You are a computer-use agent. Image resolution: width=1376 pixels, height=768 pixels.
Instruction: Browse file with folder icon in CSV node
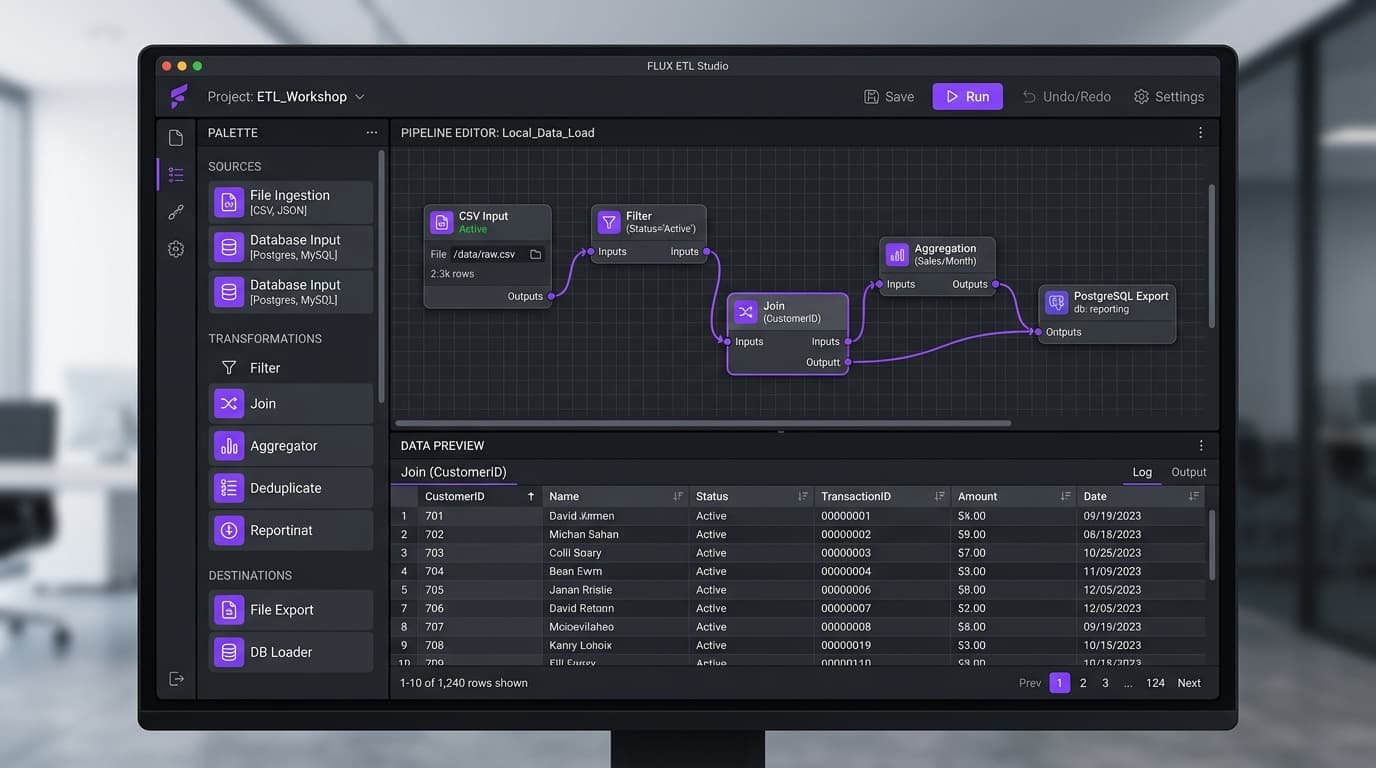tap(535, 255)
